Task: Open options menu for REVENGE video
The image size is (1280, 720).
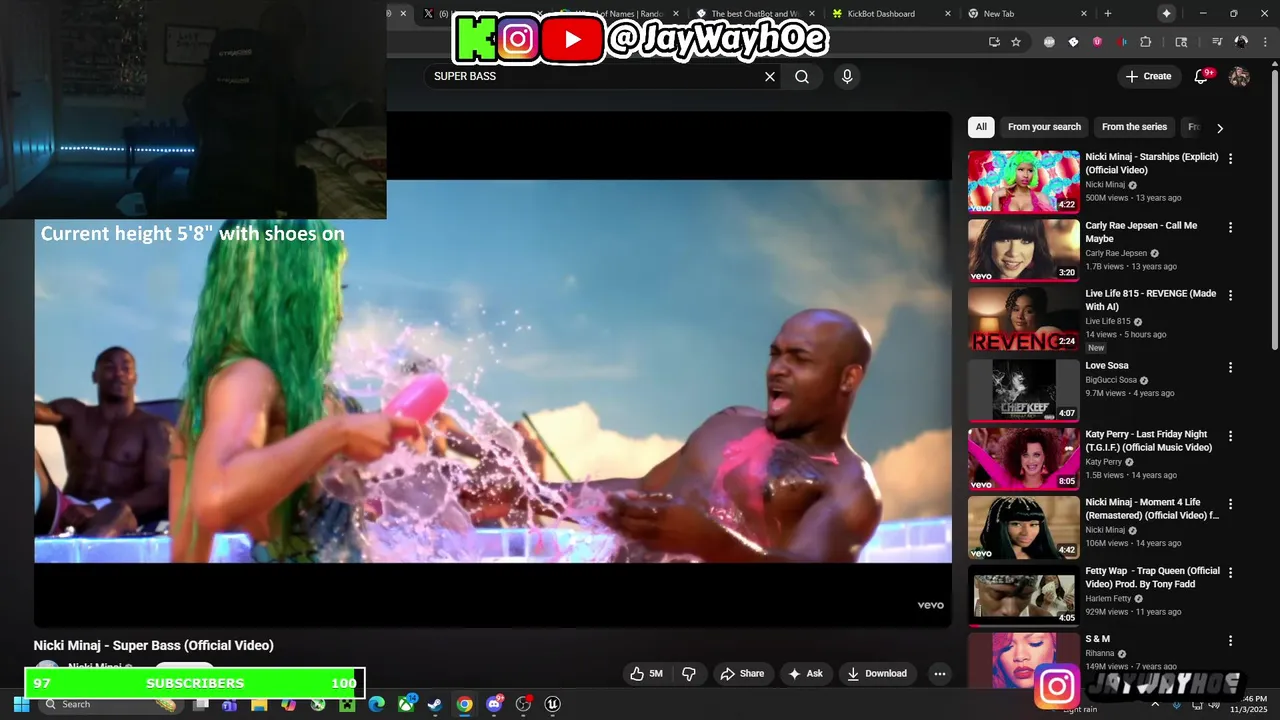Action: click(x=1230, y=295)
